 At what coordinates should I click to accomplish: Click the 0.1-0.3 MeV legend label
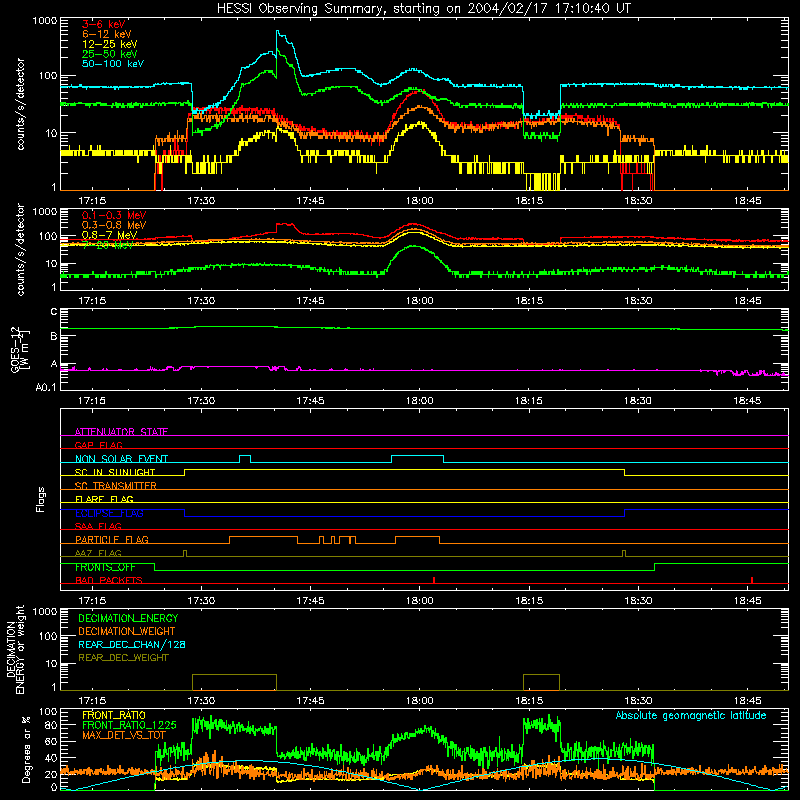(114, 215)
